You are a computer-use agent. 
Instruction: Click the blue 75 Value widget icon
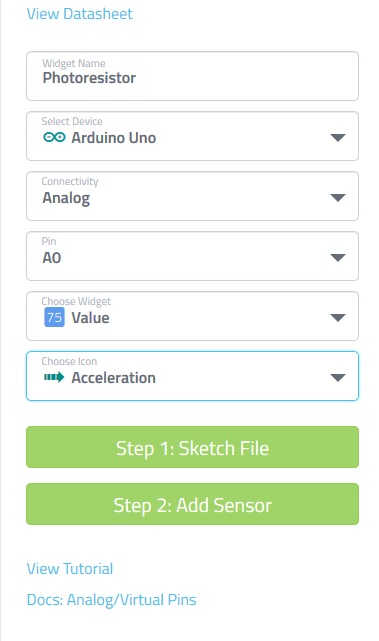54,318
